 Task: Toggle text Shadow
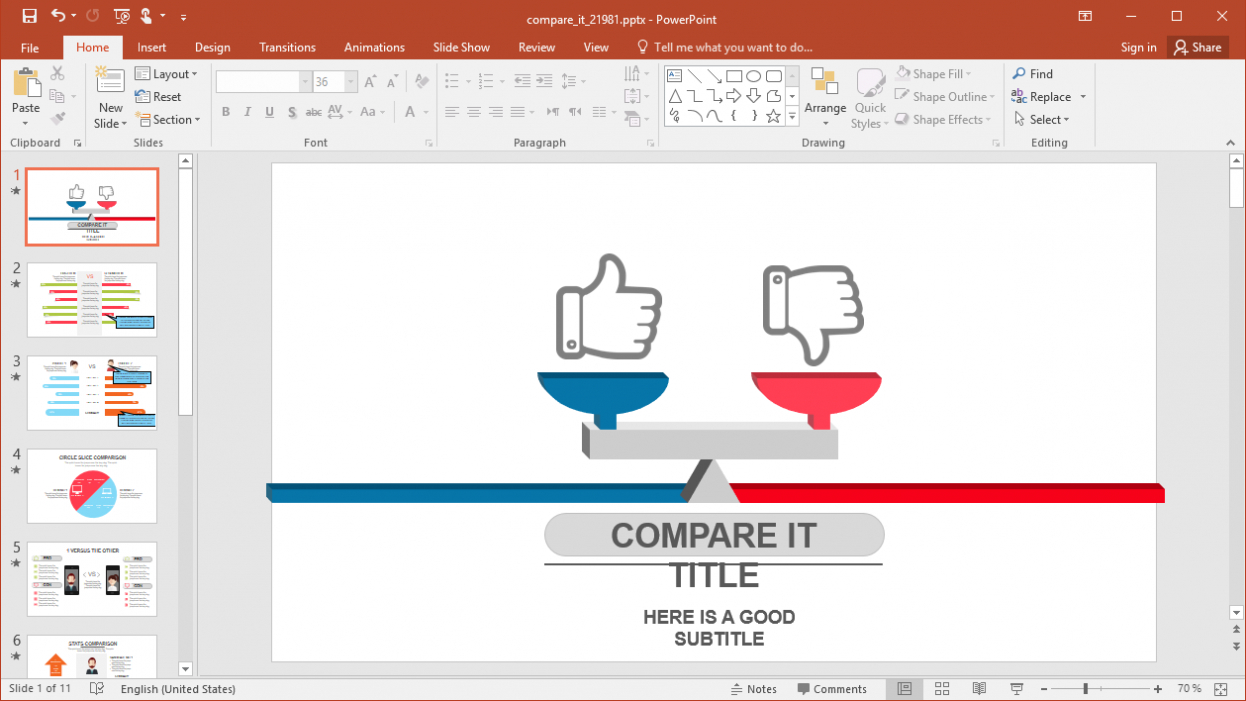pos(292,112)
